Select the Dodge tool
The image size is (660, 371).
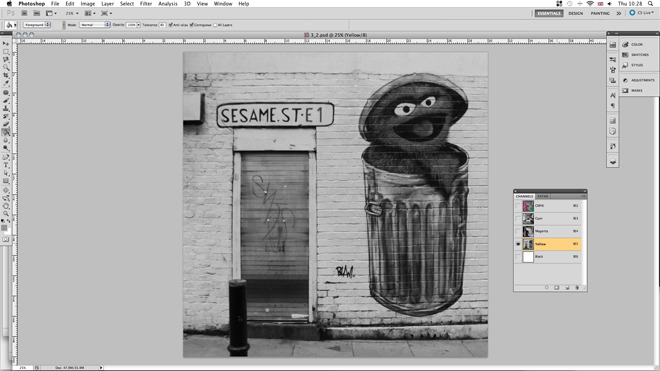[x=6, y=148]
